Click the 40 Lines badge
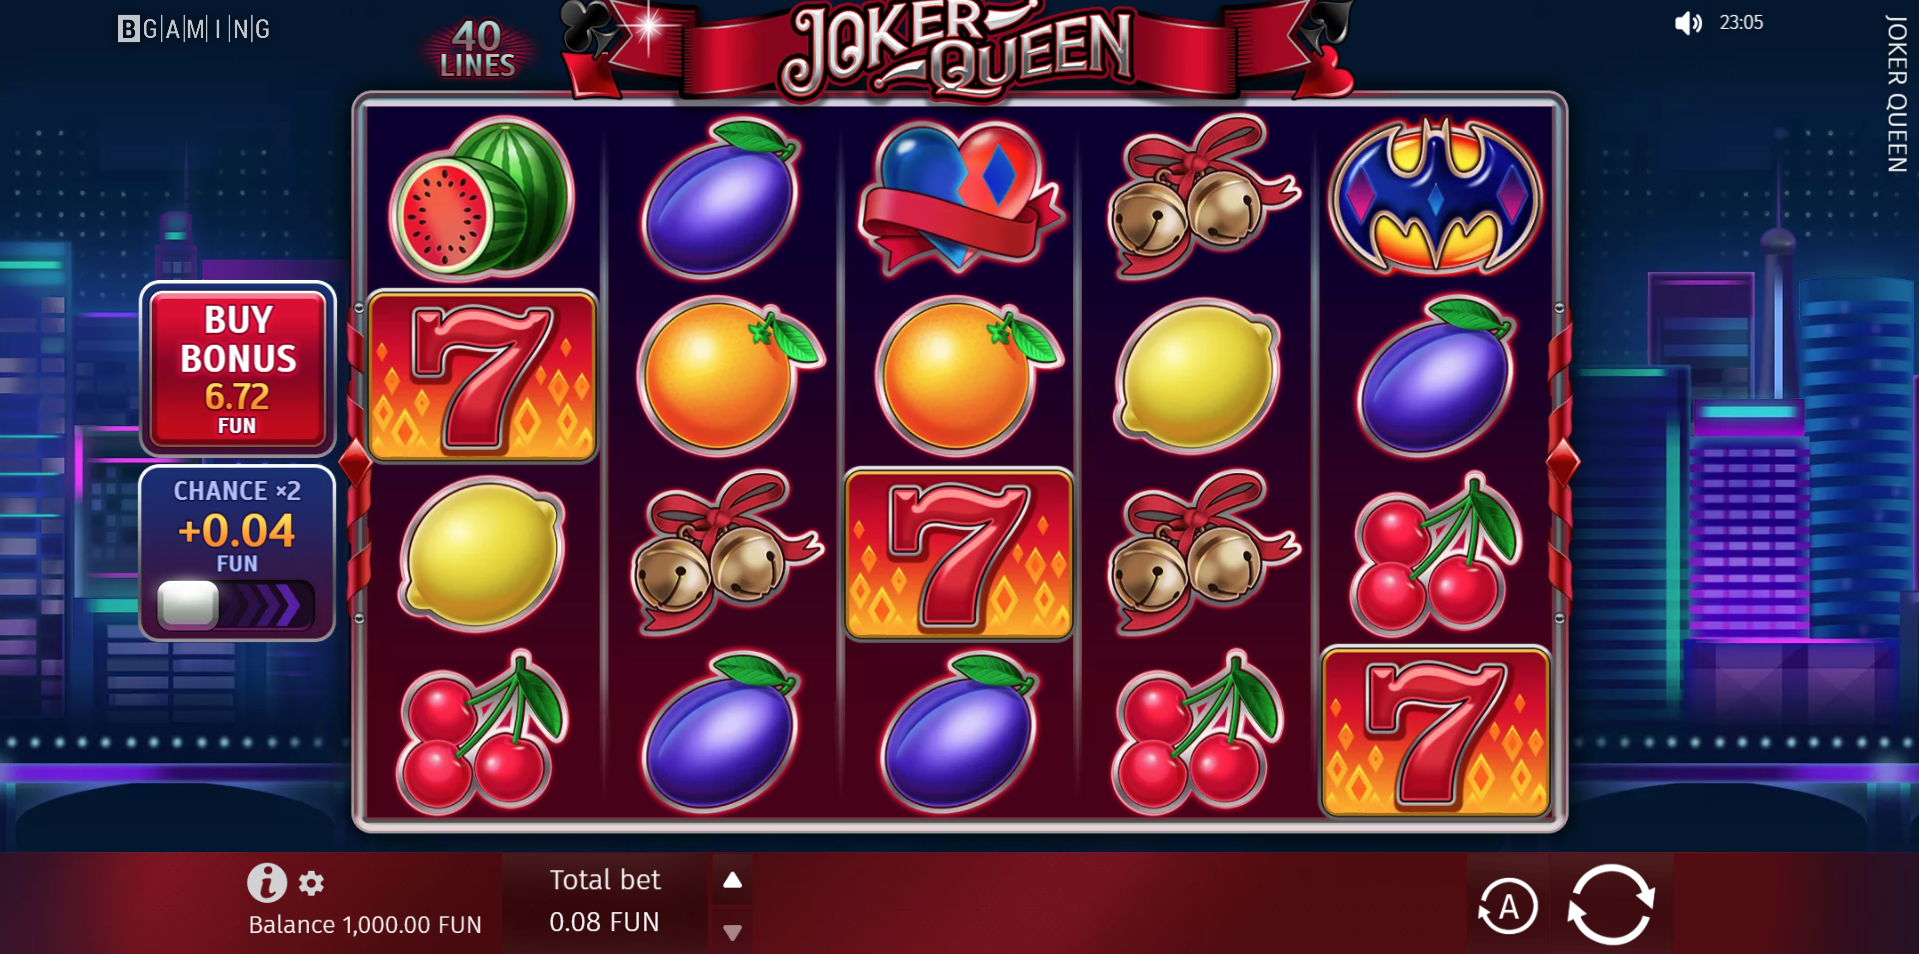Image resolution: width=1919 pixels, height=954 pixels. [x=477, y=49]
